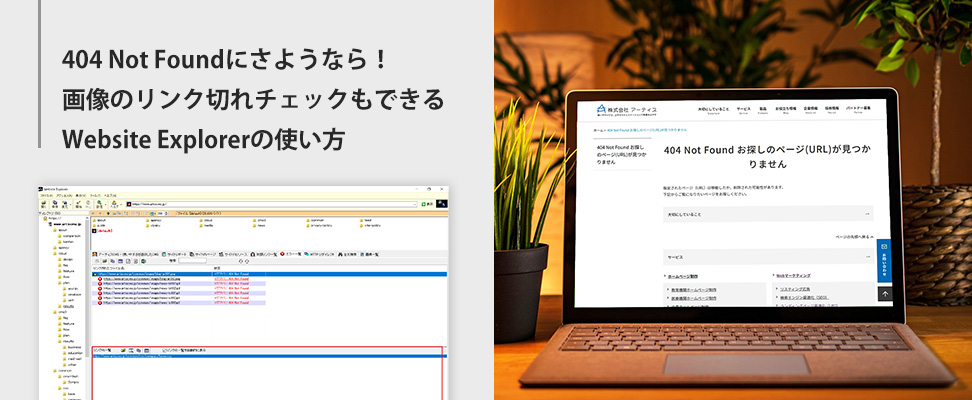Expand the サービス gray bar on the 404 page
Screen dimensions: 972x400
tap(768, 257)
